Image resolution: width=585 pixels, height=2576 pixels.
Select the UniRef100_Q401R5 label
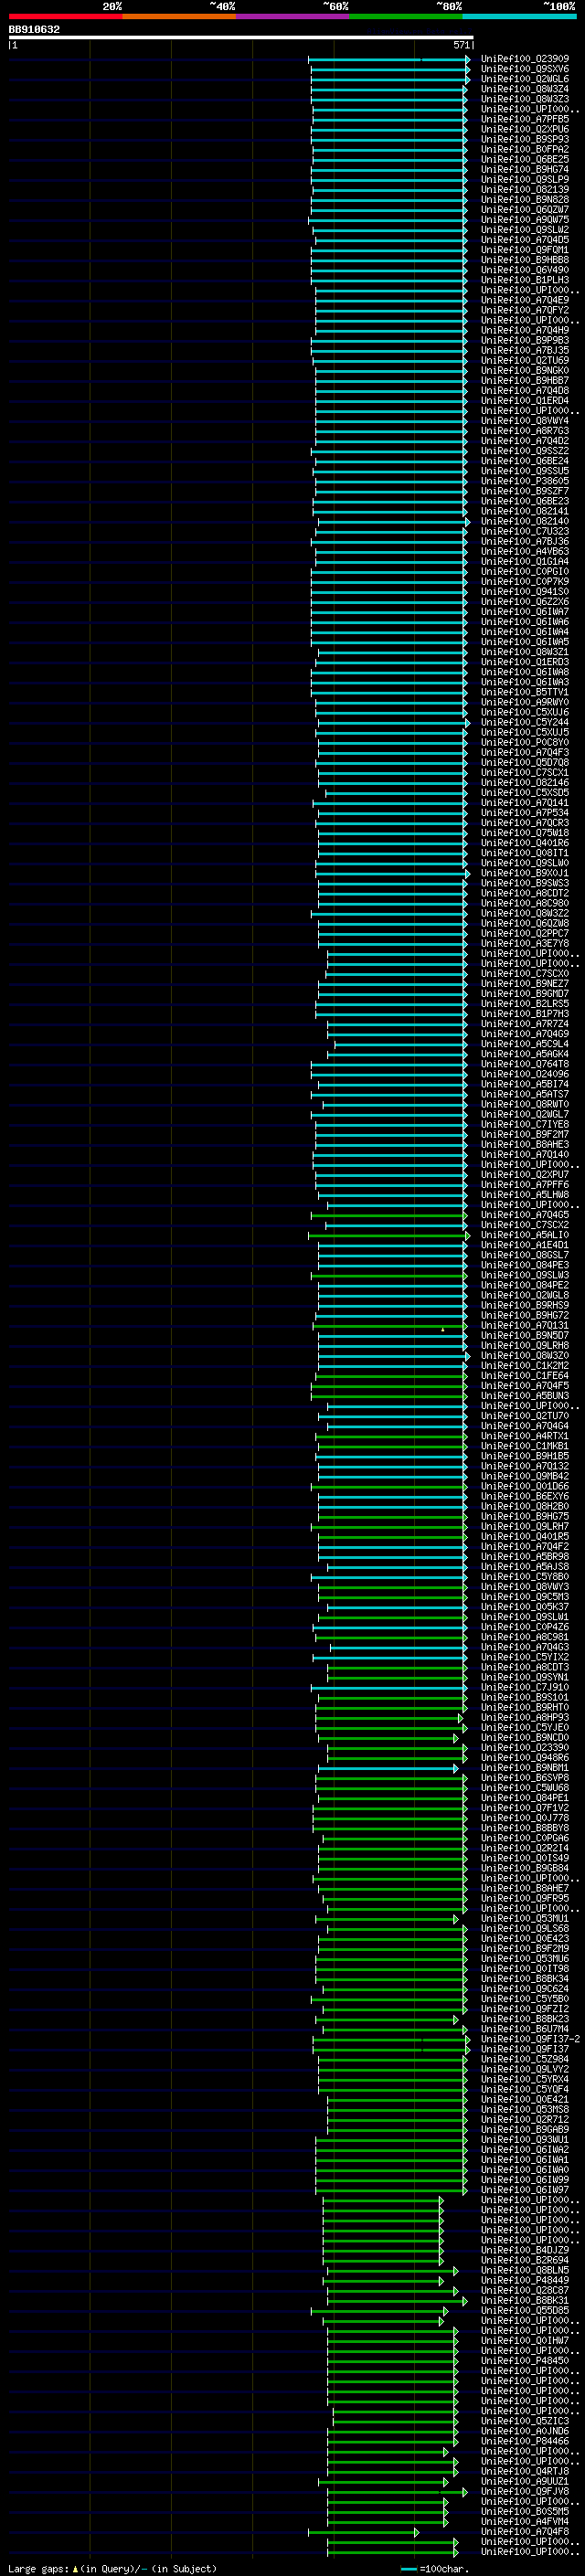pyautogui.click(x=525, y=1537)
